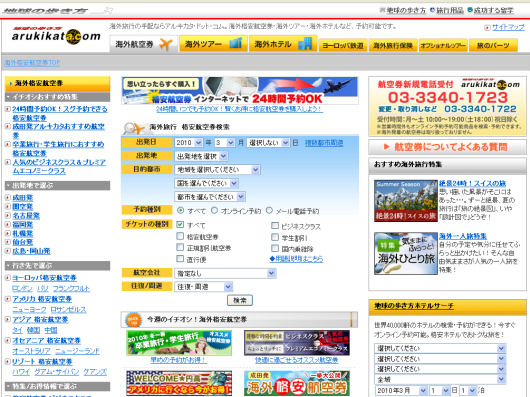Click the red arrow icon beside サイトマップ
Image resolution: width=530 pixels, height=397 pixels.
(487, 28)
